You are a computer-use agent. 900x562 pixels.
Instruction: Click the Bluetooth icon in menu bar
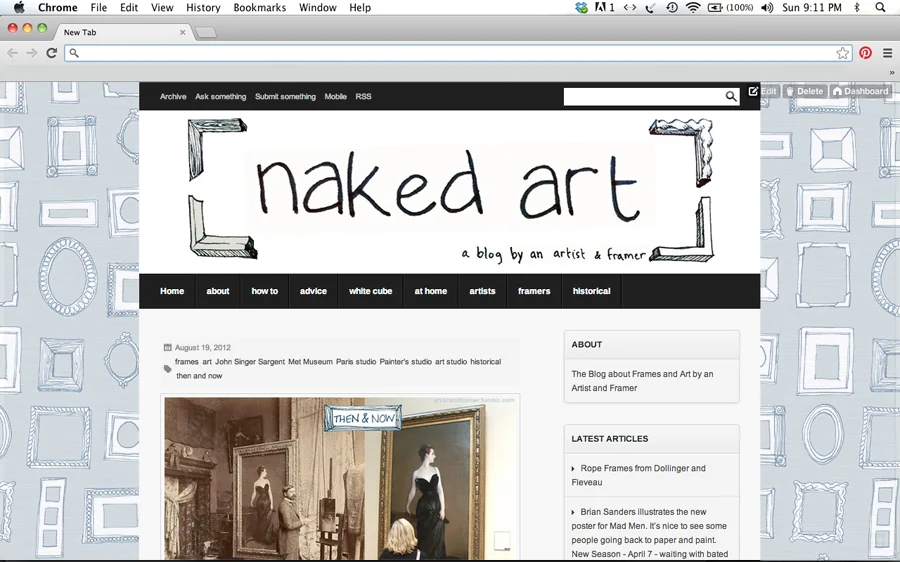[857, 7]
